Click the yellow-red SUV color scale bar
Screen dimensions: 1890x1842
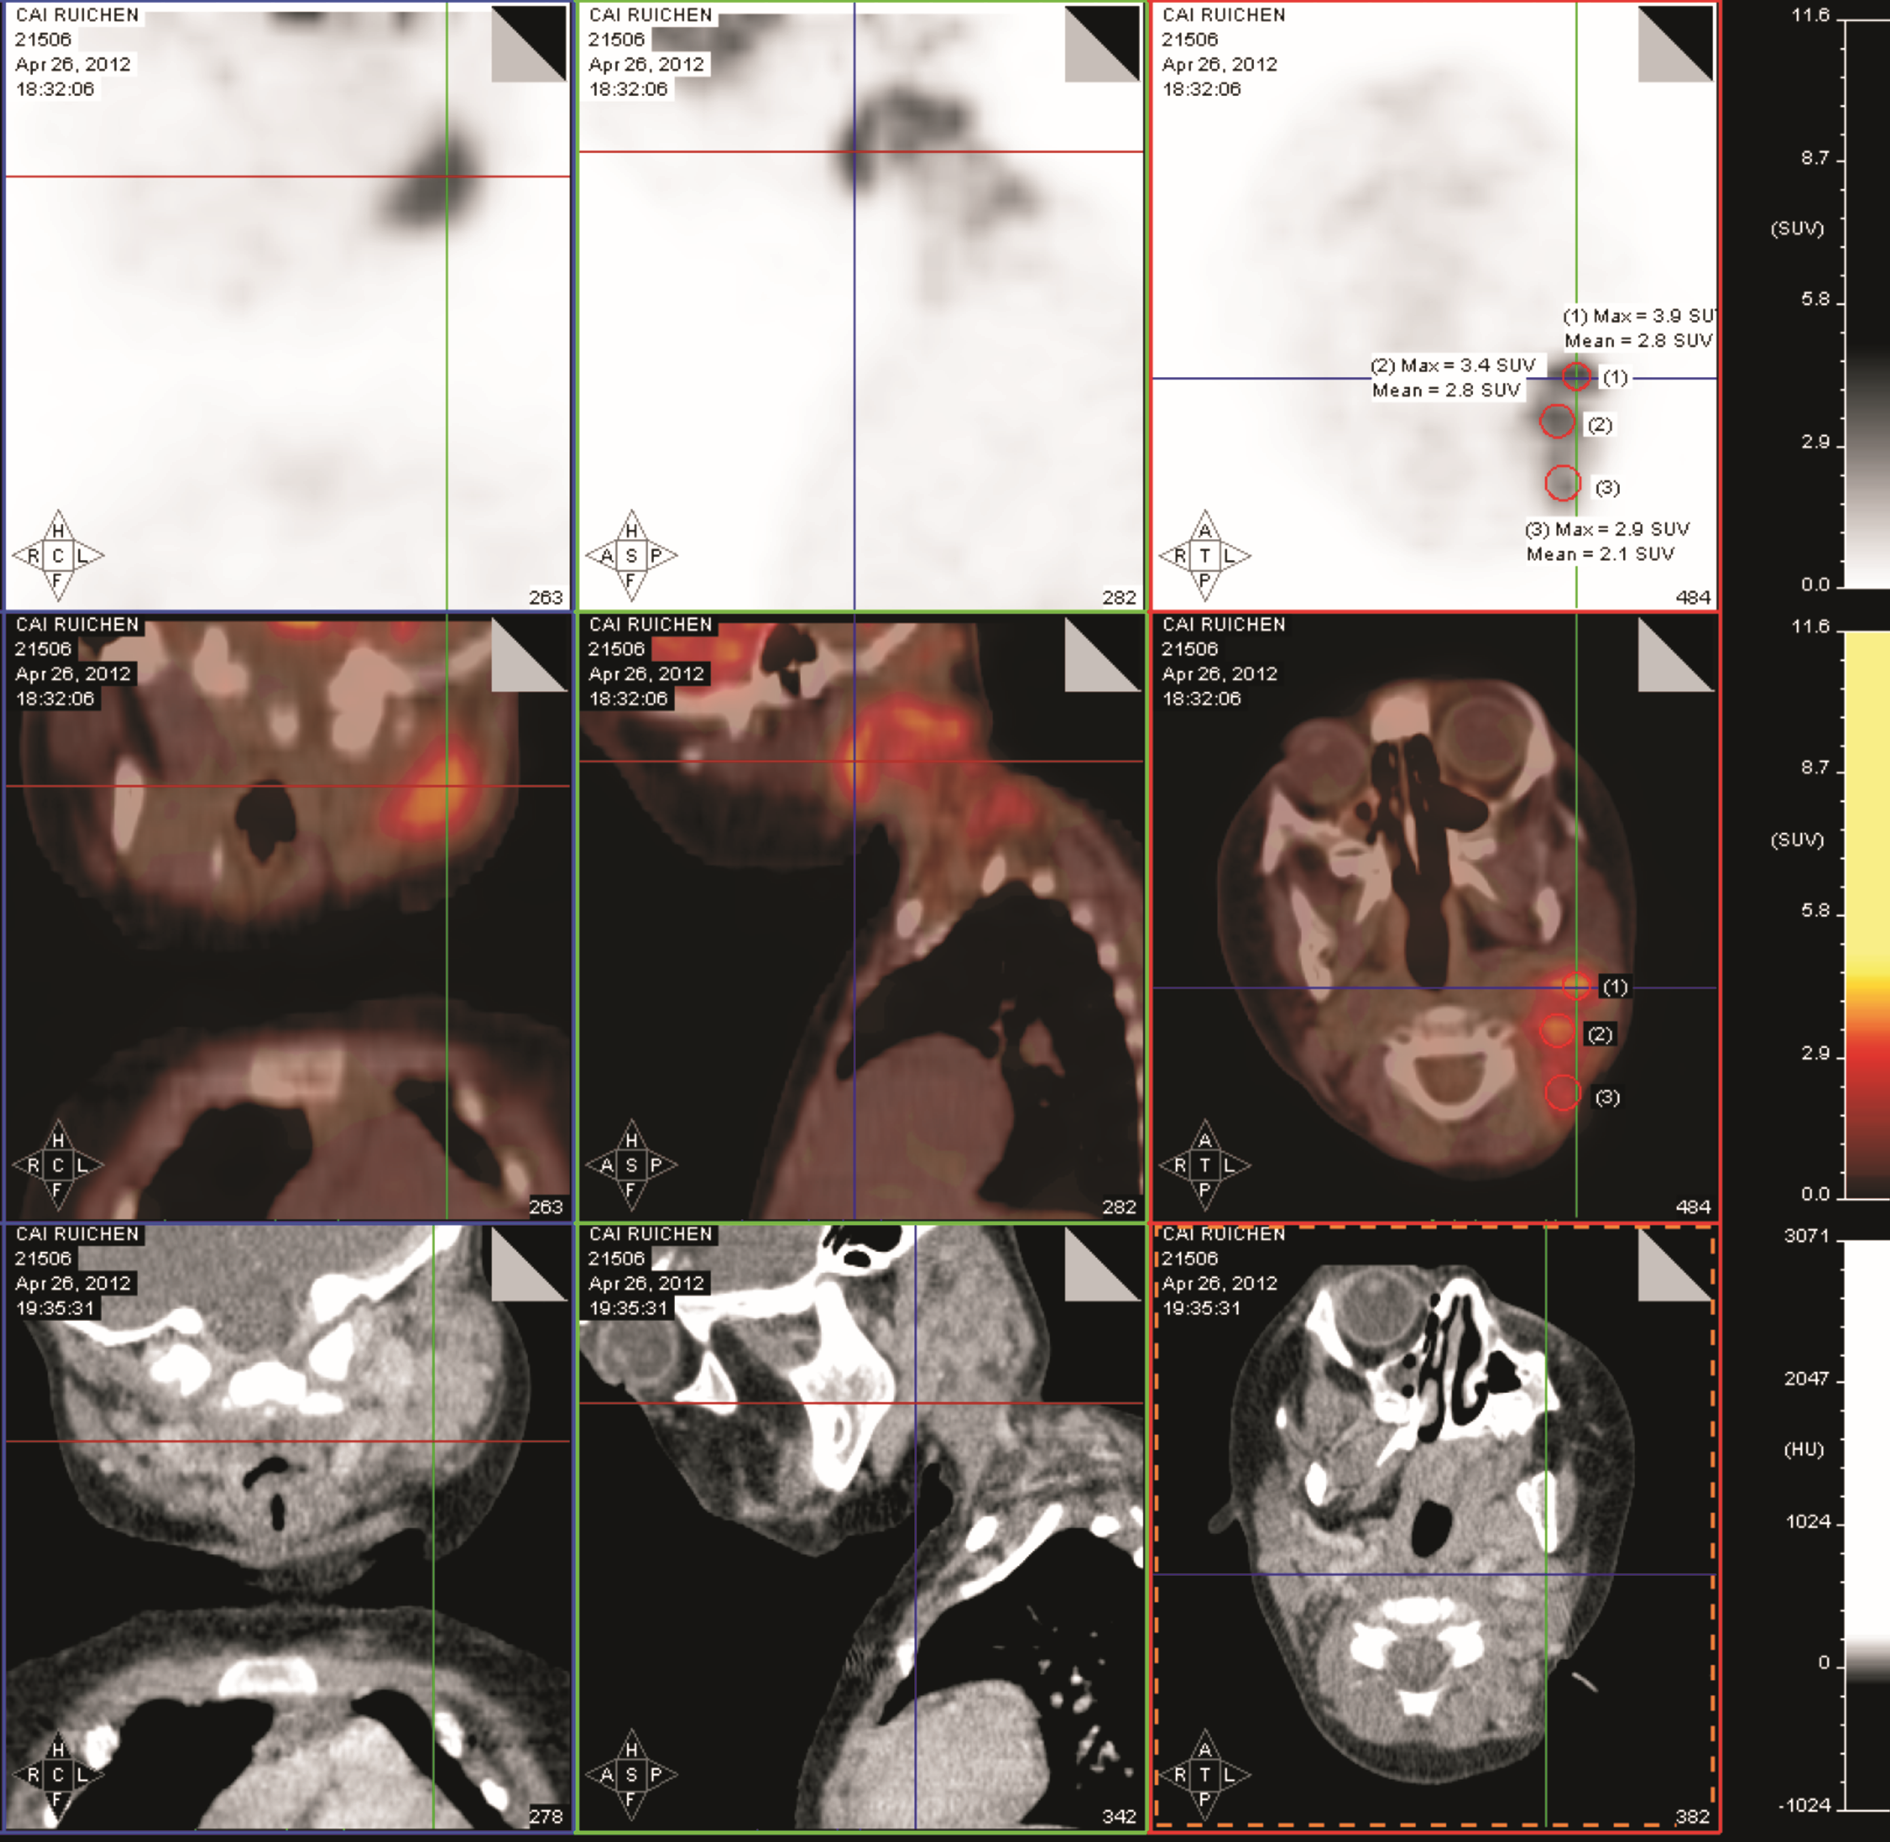[x=1866, y=910]
